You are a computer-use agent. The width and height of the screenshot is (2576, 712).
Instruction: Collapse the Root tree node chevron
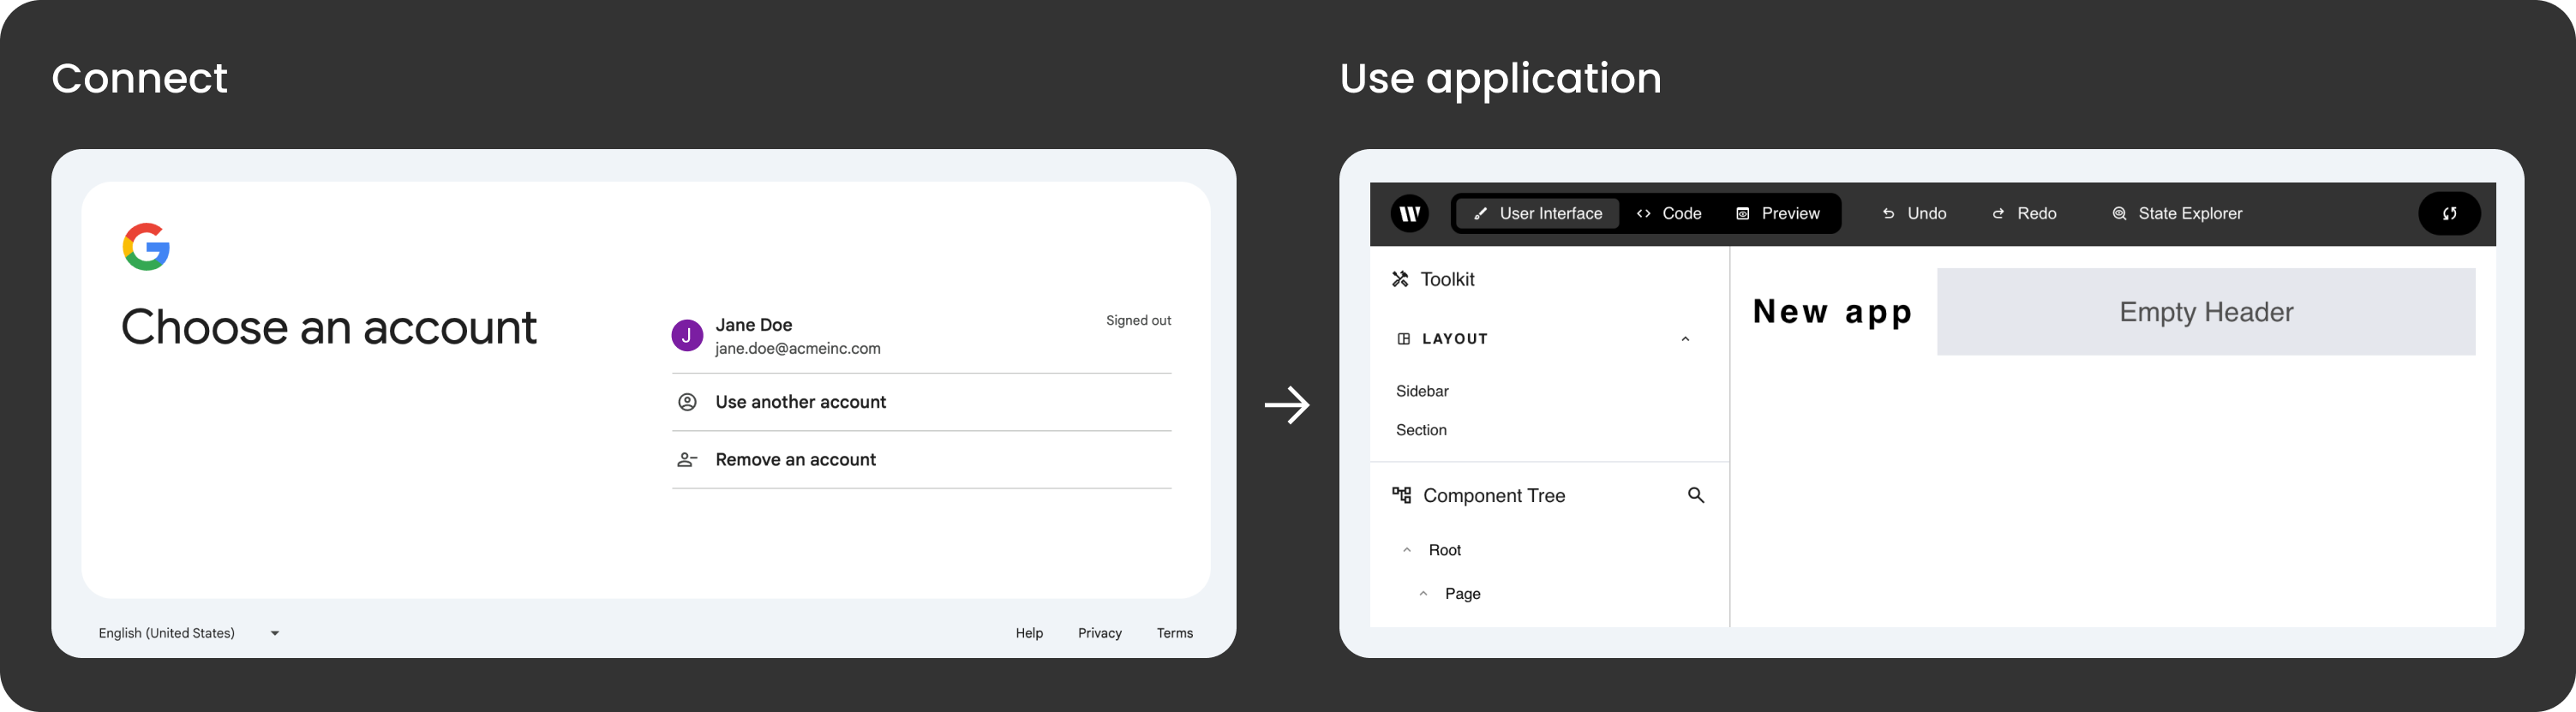pyautogui.click(x=1407, y=550)
